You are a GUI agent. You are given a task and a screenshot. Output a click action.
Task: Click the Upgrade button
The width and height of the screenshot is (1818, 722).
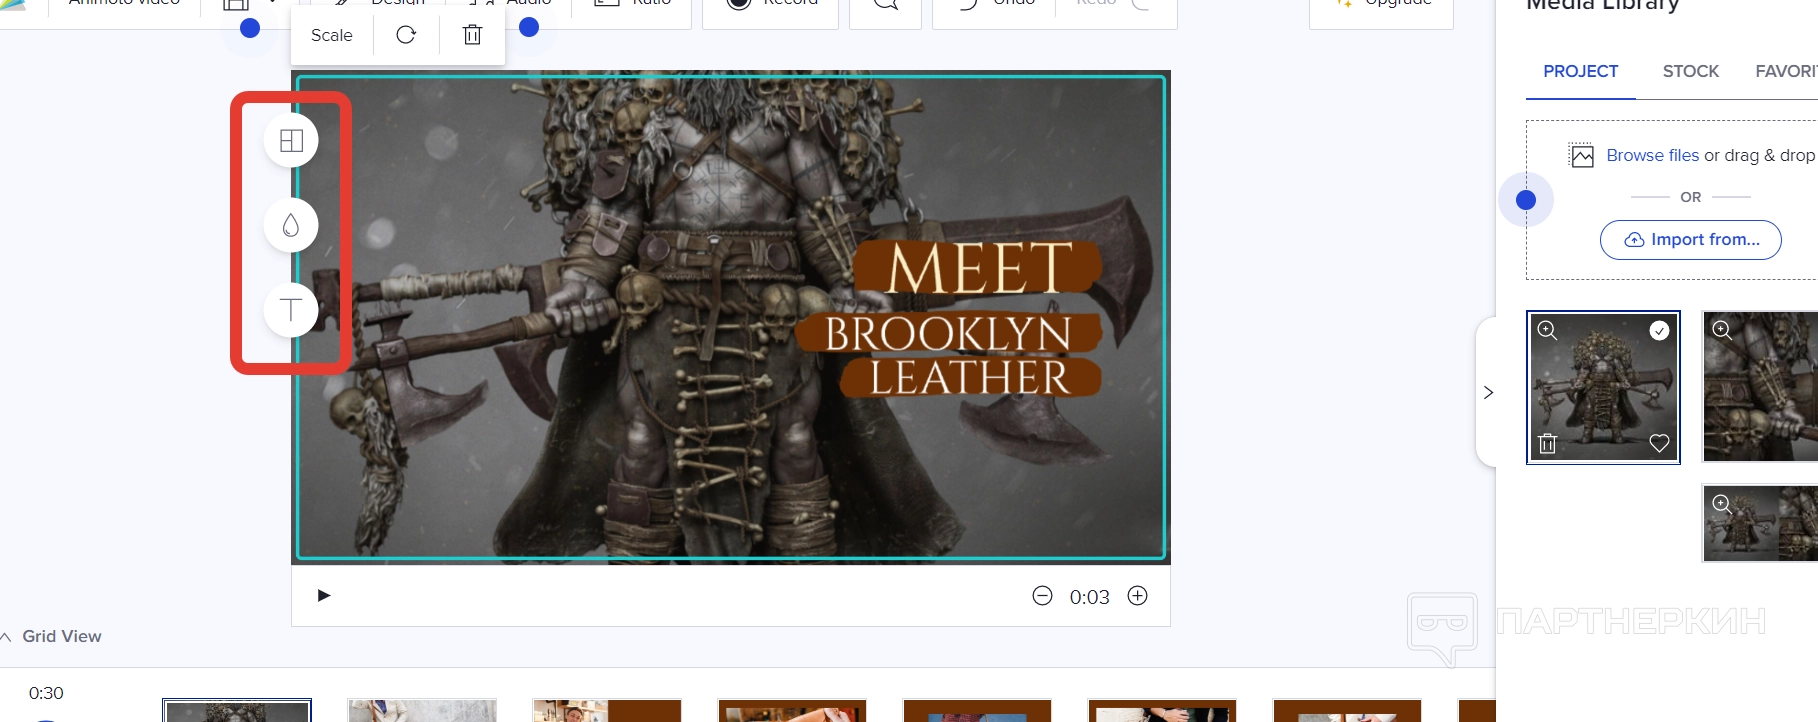[x=1381, y=8]
